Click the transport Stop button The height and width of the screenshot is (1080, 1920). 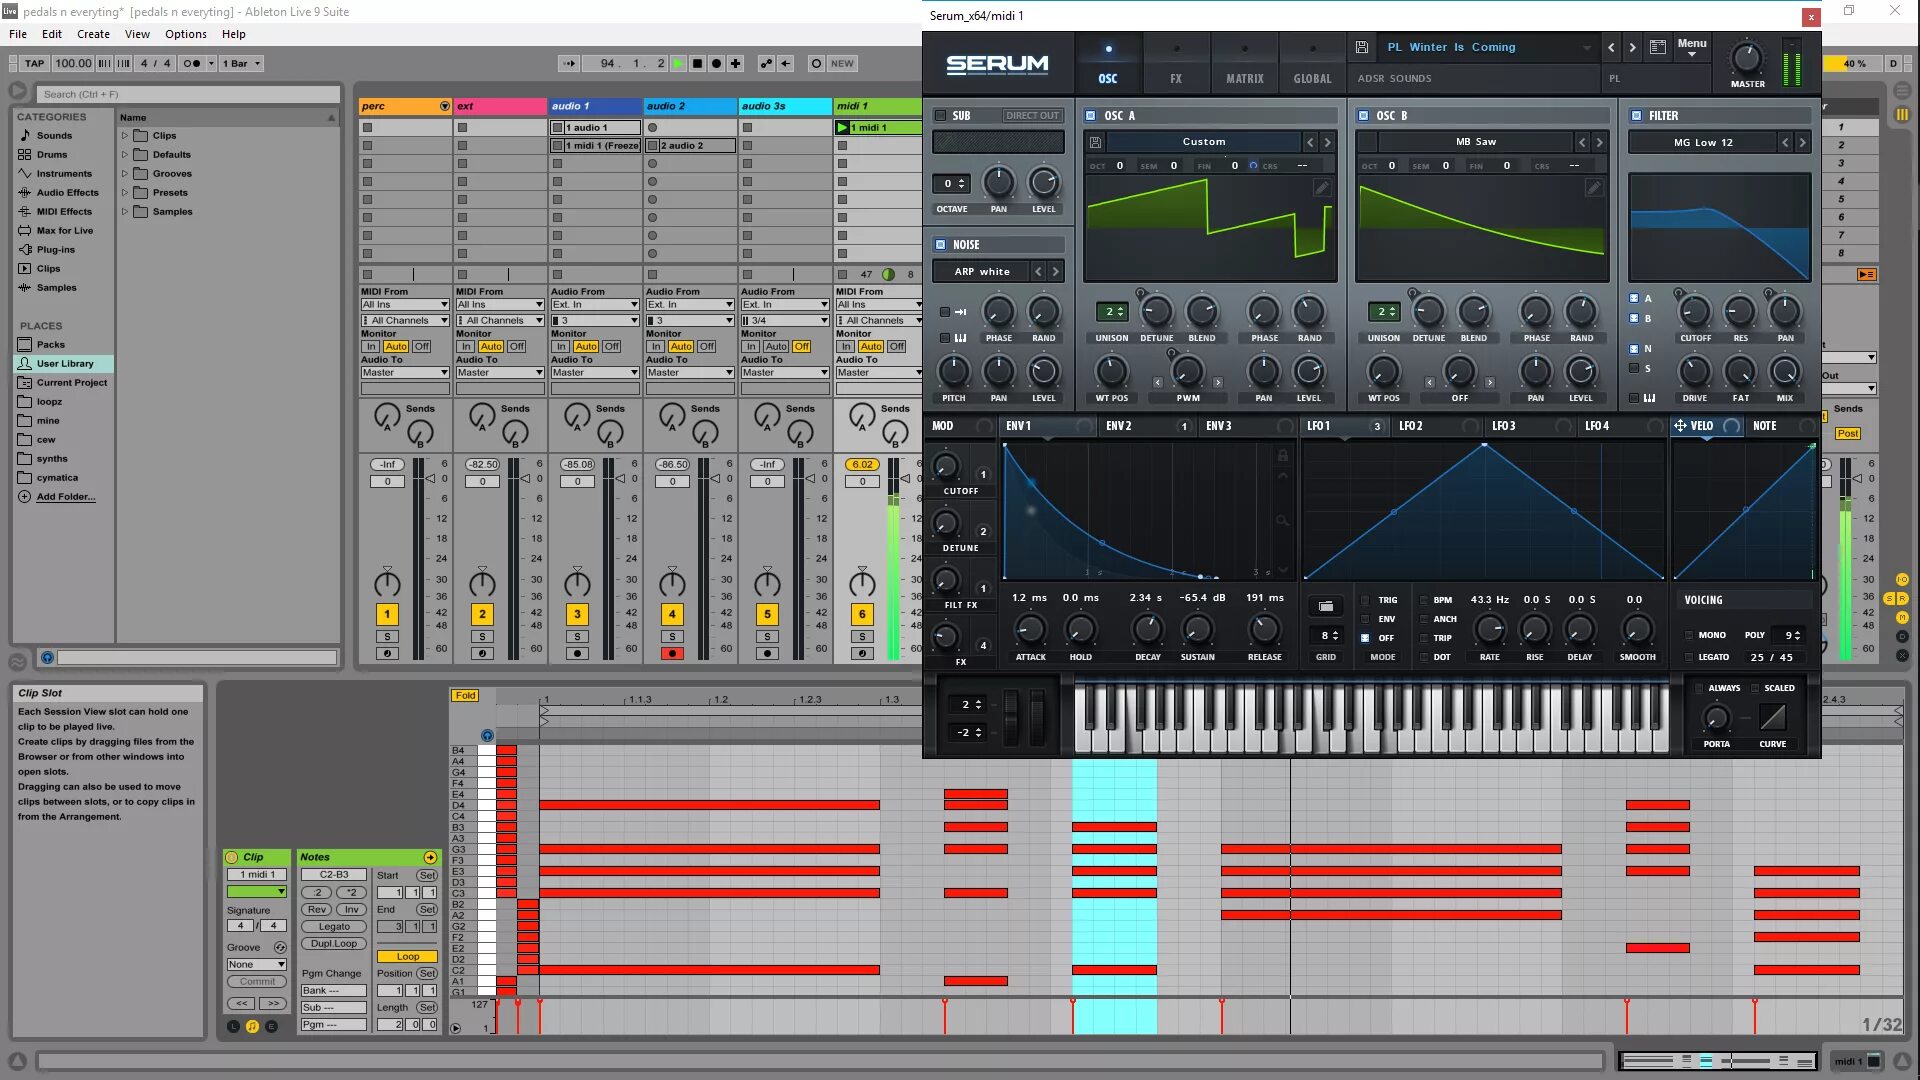tap(697, 63)
